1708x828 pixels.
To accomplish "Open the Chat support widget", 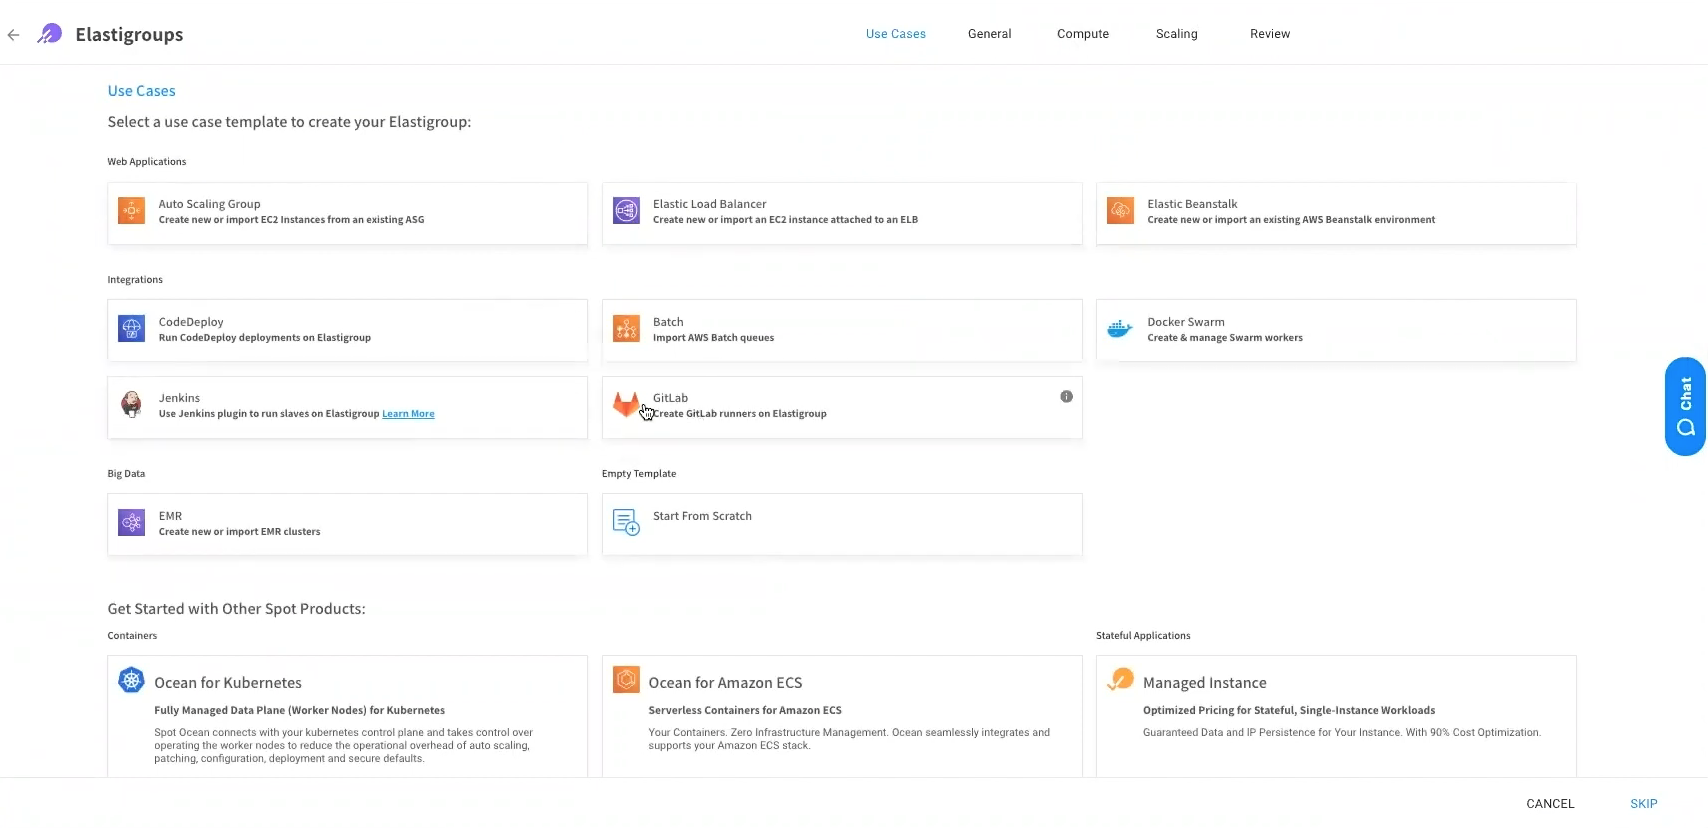I will 1685,407.
